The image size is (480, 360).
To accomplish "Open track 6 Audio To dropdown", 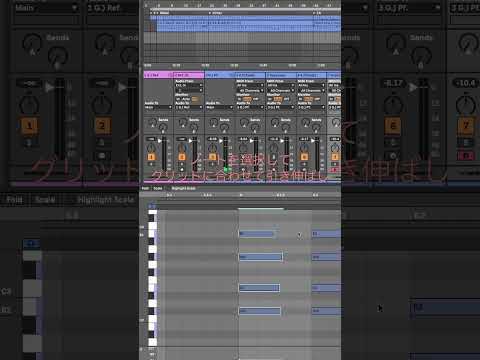I will pyautogui.click(x=311, y=107).
